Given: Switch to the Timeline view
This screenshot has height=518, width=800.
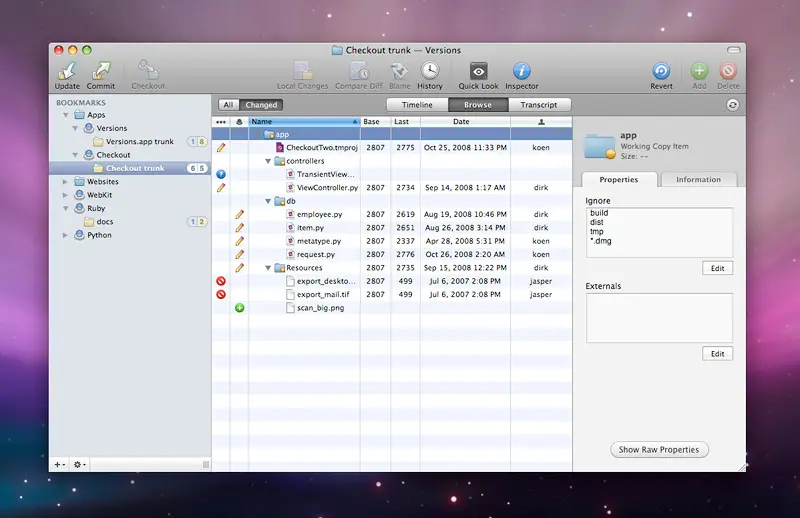Looking at the screenshot, I should [x=417, y=105].
